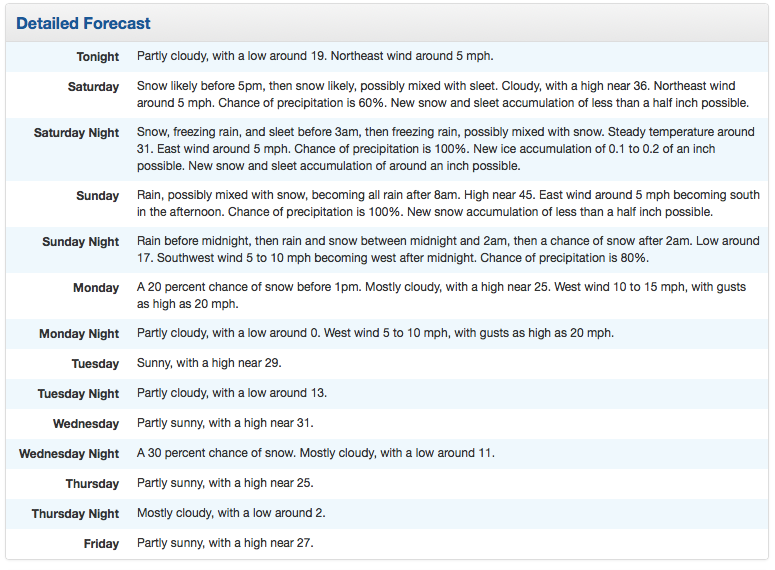Click the Tuesday daytime row label

click(95, 364)
